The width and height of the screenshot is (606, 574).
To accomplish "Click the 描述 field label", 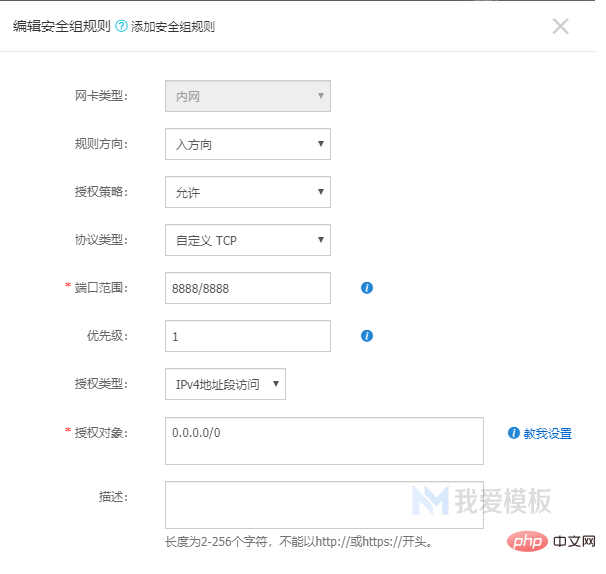I will [x=113, y=496].
